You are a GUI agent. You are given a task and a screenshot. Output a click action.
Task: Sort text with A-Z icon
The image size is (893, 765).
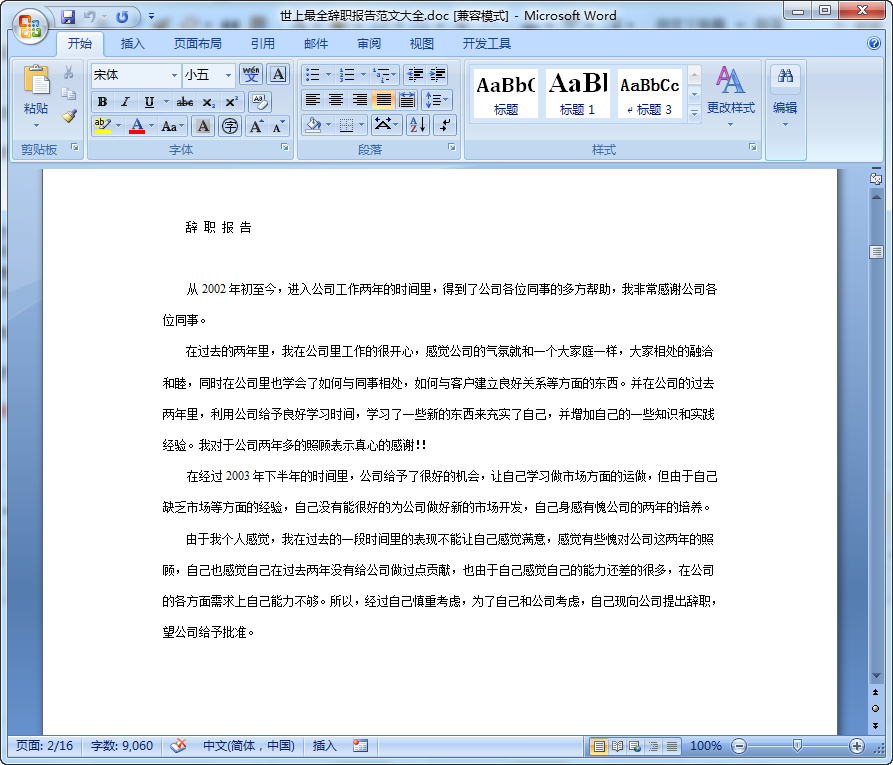point(417,125)
